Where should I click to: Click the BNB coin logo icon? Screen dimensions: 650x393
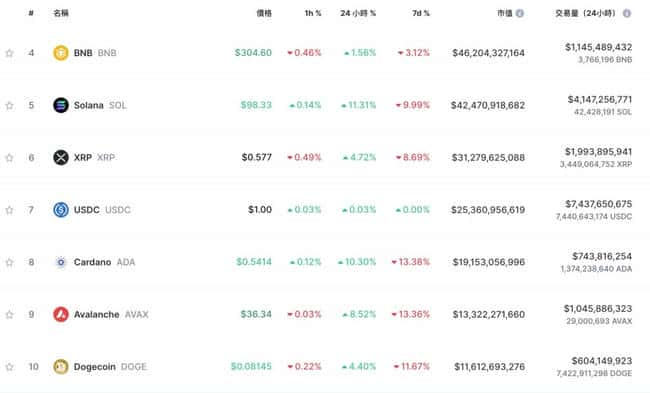[61, 53]
